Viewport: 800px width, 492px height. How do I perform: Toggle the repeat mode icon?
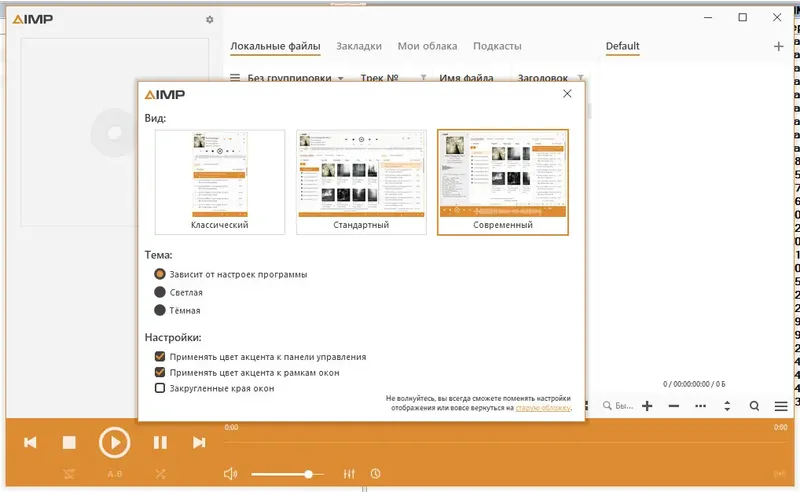click(x=69, y=474)
